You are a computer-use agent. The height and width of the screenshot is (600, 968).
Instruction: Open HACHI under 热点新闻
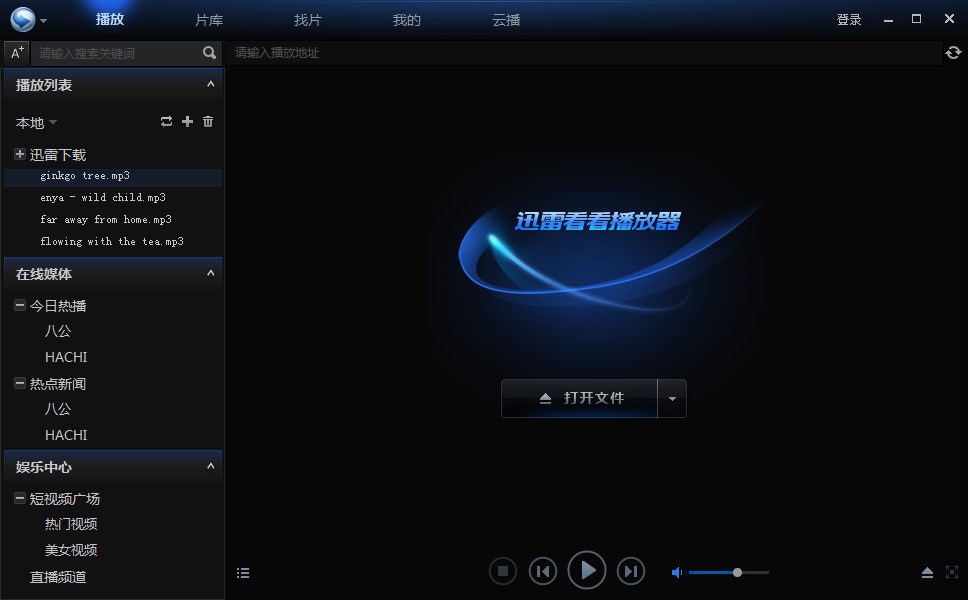(x=66, y=435)
